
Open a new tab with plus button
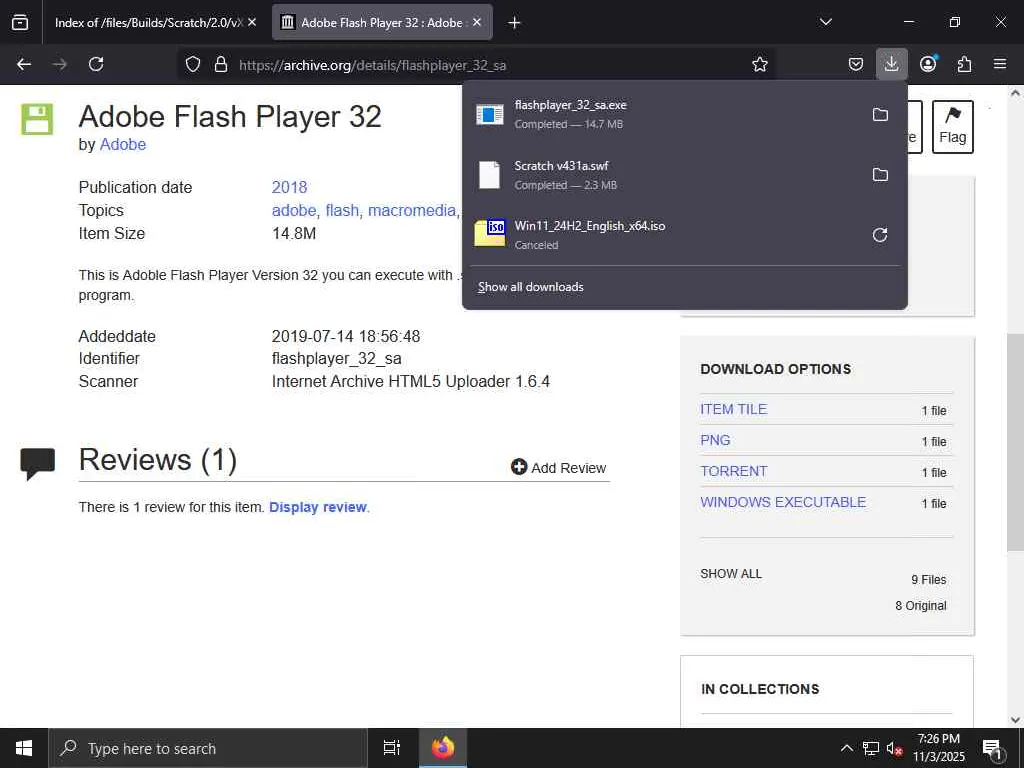point(514,22)
